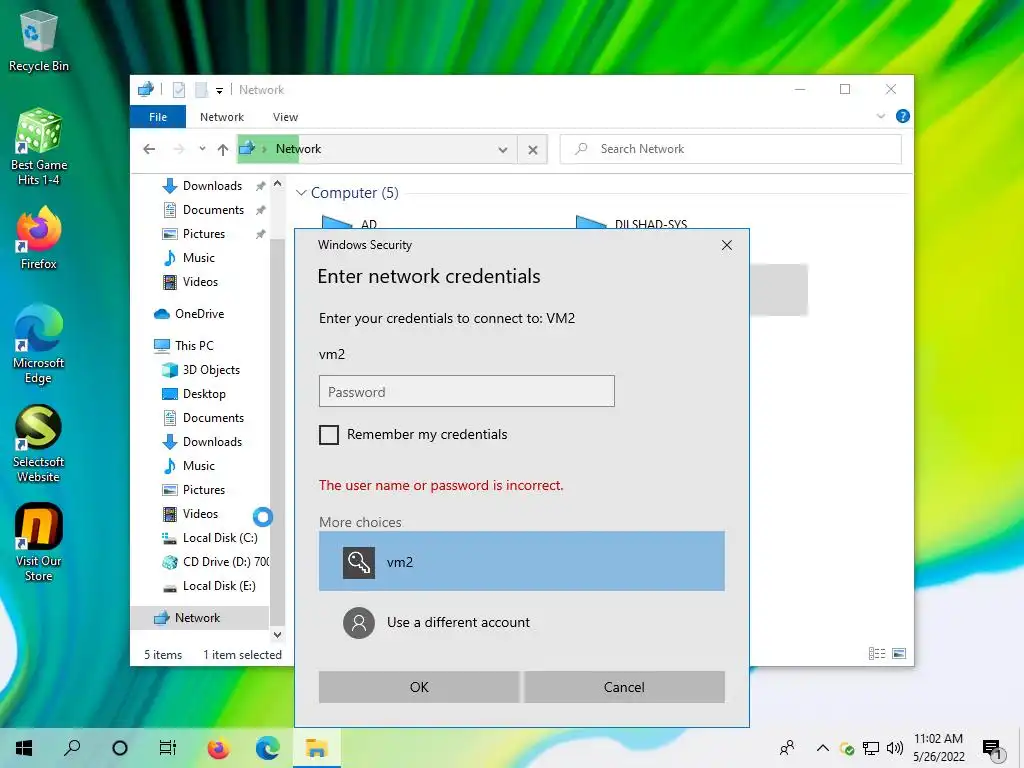The width and height of the screenshot is (1024, 768).
Task: Select OneDrive in navigation pane
Action: click(x=200, y=313)
